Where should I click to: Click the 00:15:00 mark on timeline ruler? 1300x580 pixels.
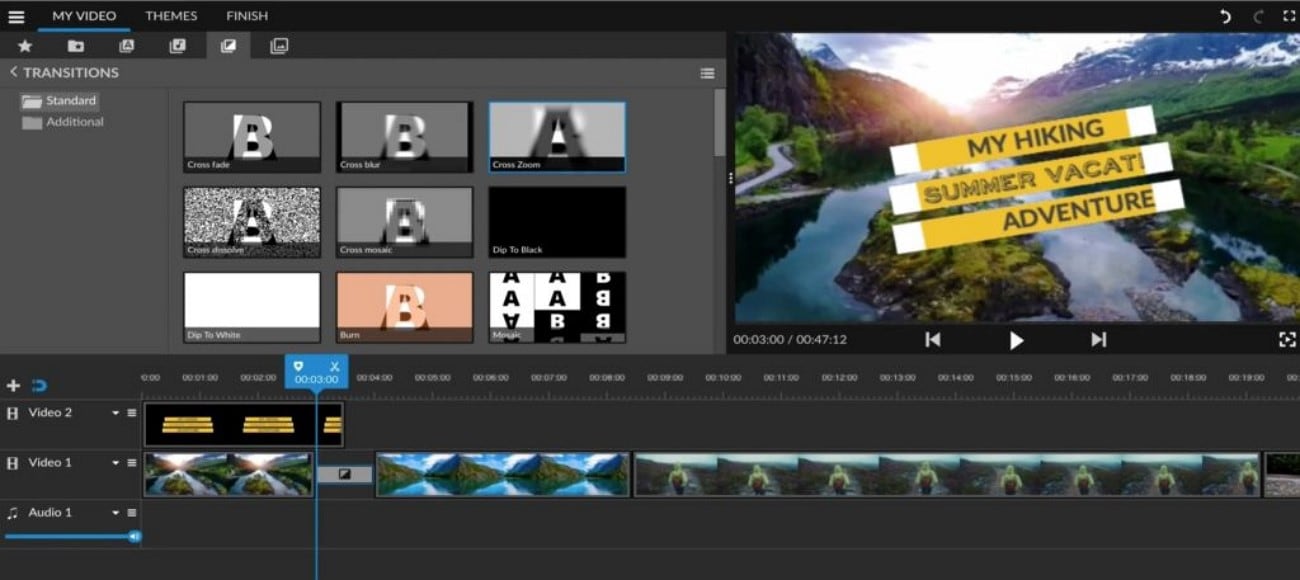tap(1014, 378)
